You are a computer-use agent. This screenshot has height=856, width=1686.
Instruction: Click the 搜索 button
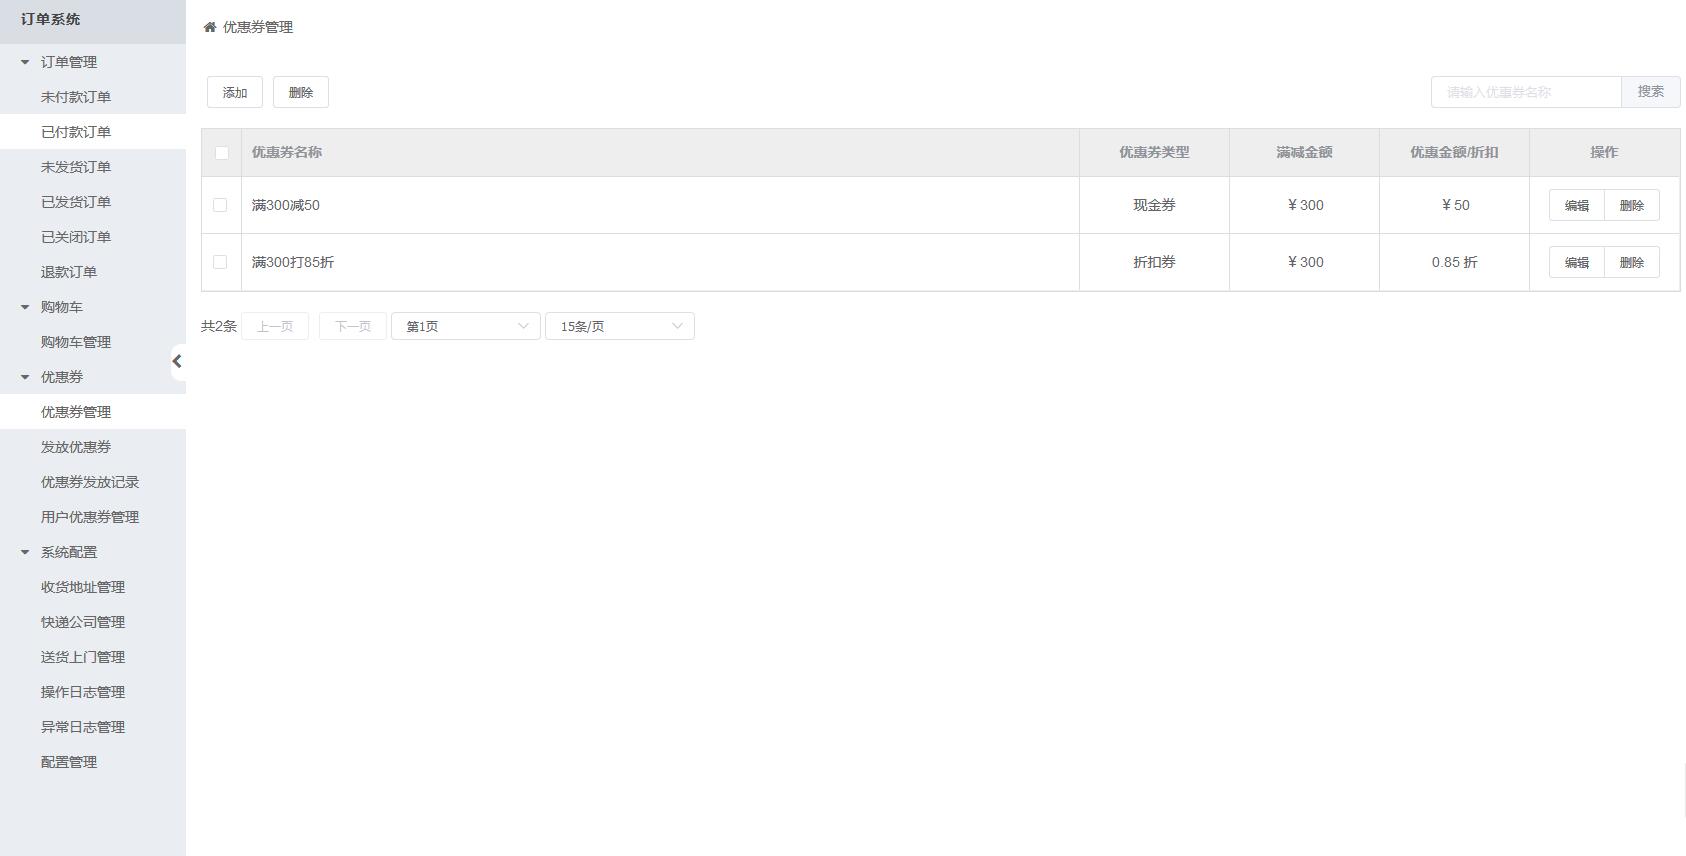(x=1651, y=92)
